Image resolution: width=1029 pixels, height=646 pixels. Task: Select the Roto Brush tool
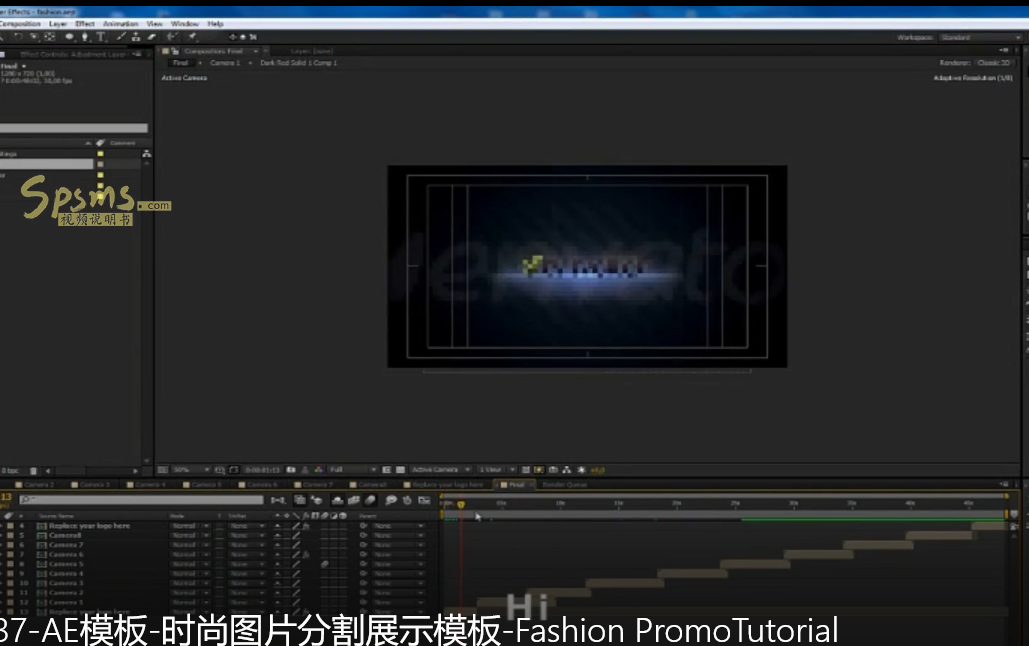click(172, 37)
